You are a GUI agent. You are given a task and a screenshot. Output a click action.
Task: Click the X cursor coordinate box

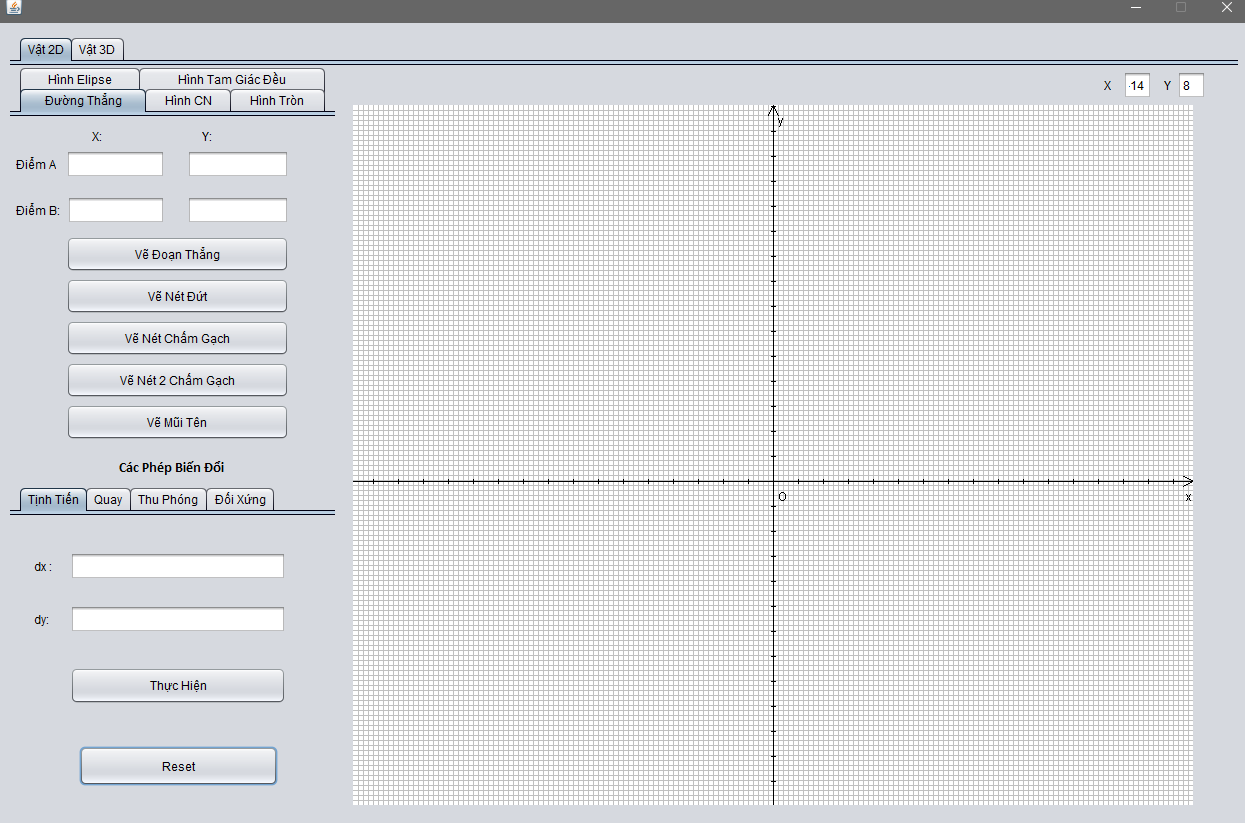pyautogui.click(x=1137, y=85)
